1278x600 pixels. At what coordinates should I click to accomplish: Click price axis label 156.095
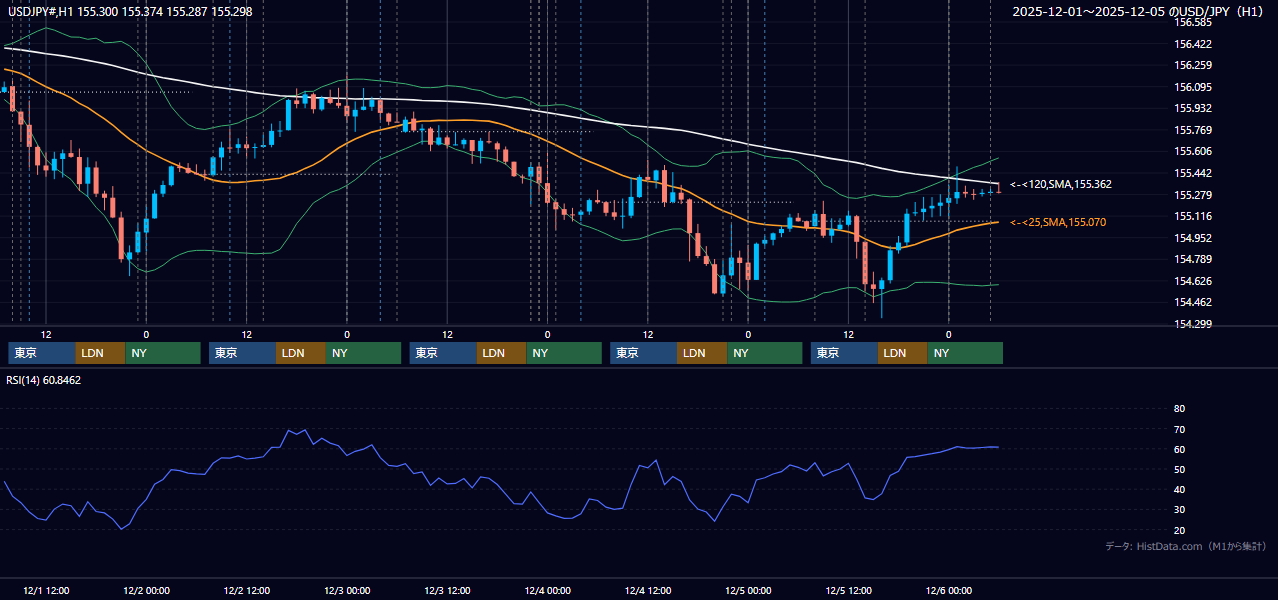(1193, 87)
